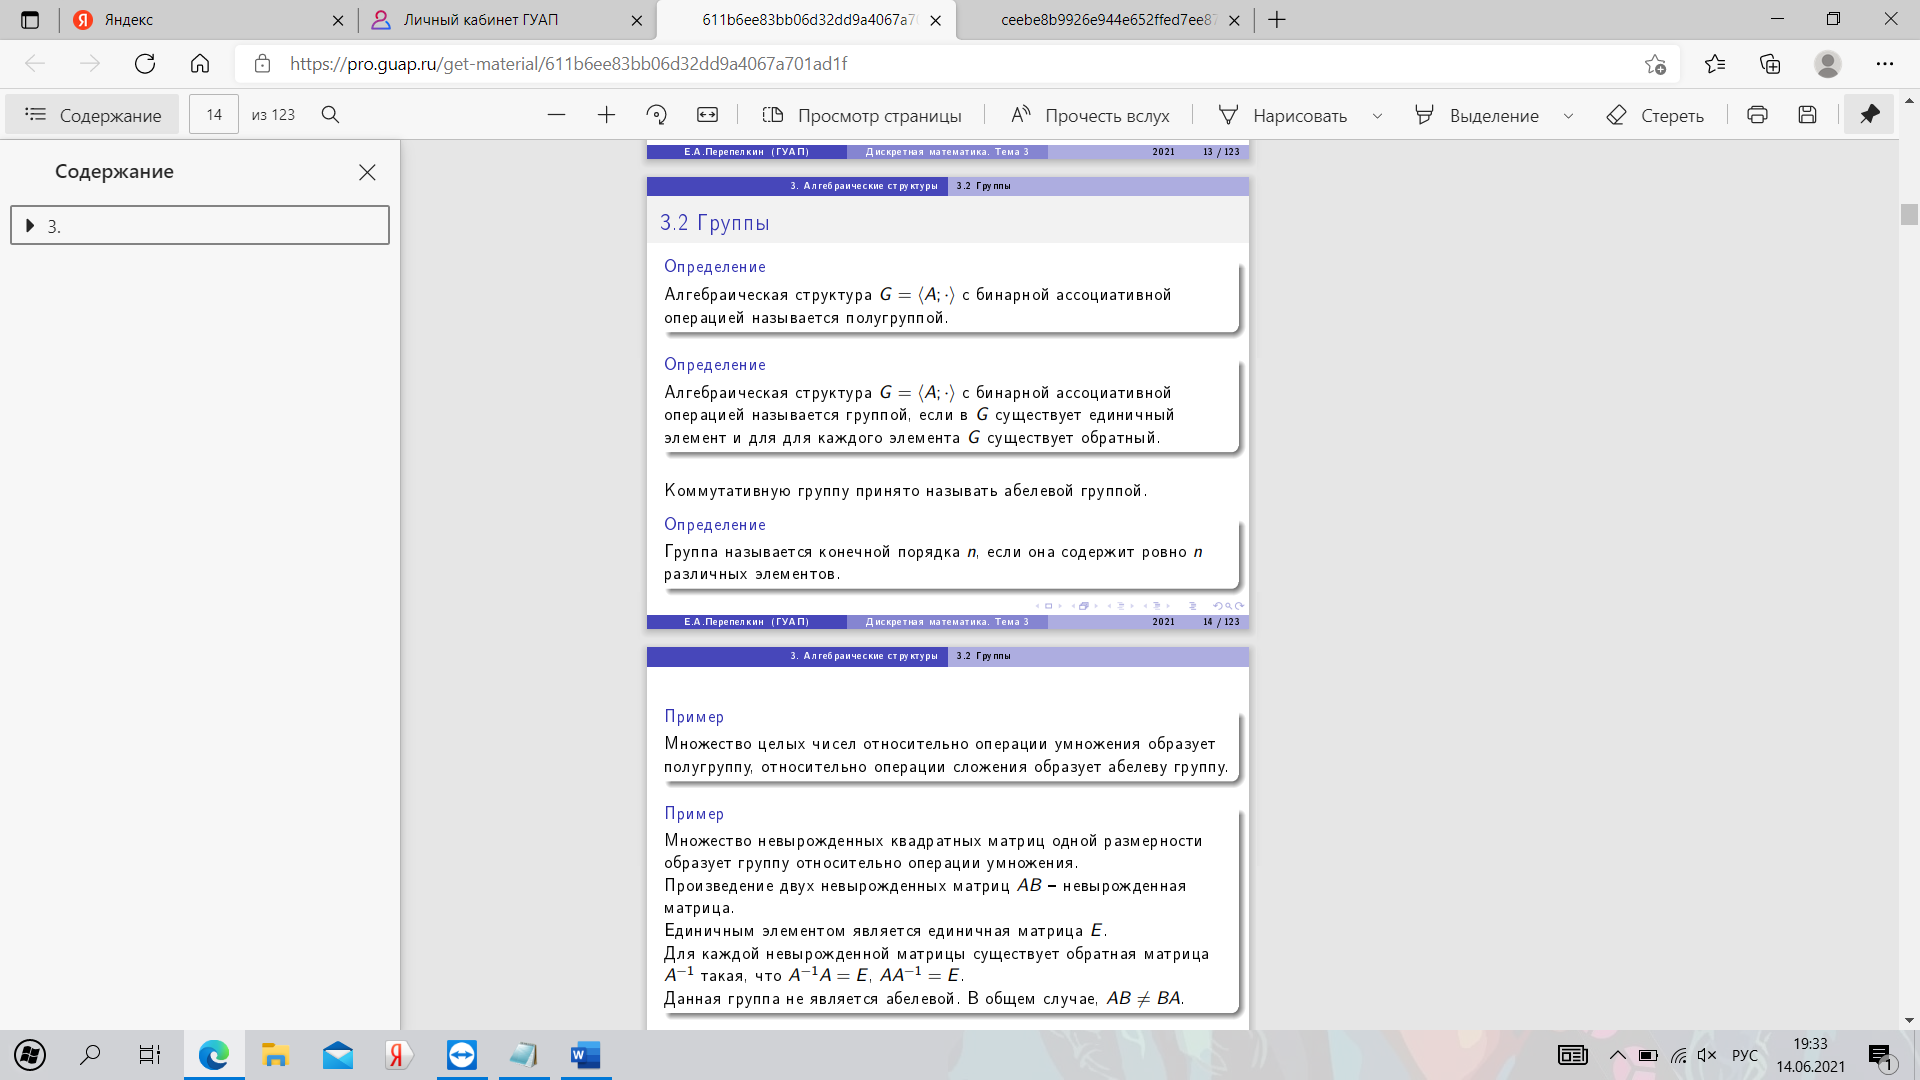Screen dimensions: 1920x1080
Task: Open Просмотр страницы view options
Action: click(x=862, y=115)
